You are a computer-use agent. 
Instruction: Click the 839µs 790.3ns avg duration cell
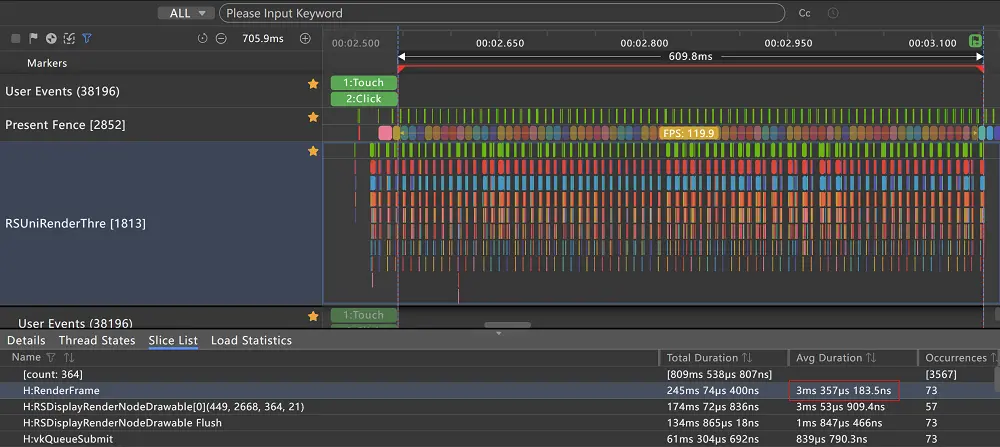(x=832, y=439)
